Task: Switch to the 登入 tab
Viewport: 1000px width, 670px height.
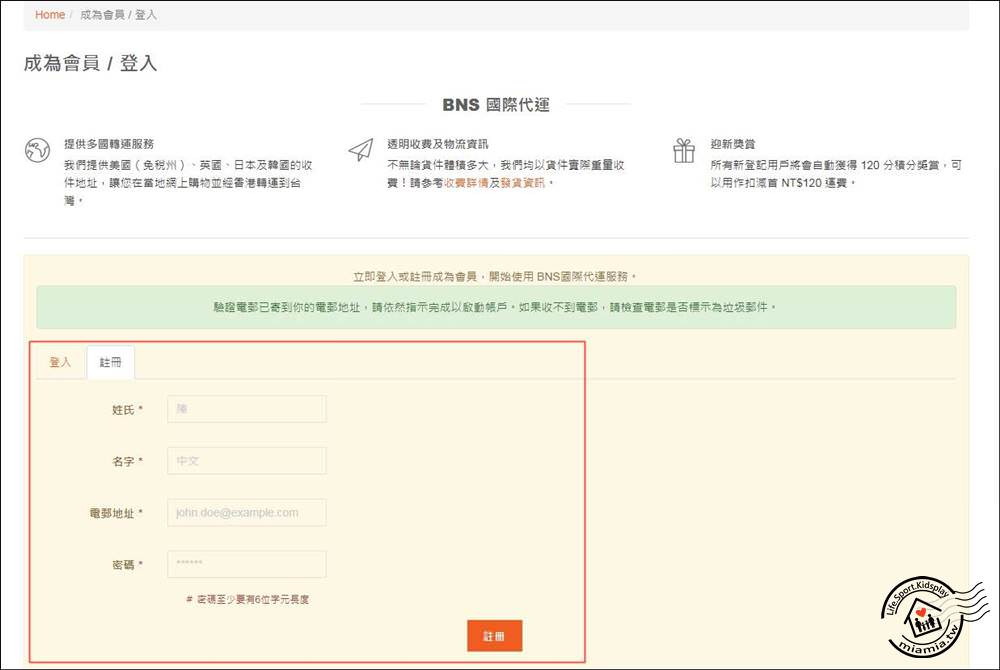Action: [60, 362]
